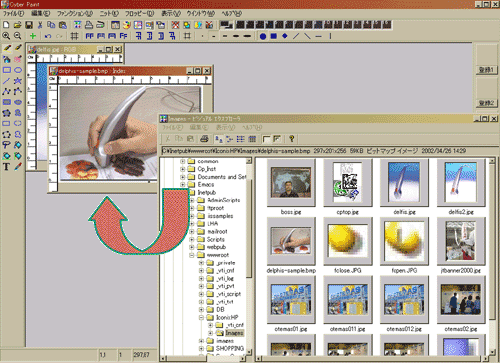Click the lower registration button on right panel
500x363 pixels.
click(486, 103)
